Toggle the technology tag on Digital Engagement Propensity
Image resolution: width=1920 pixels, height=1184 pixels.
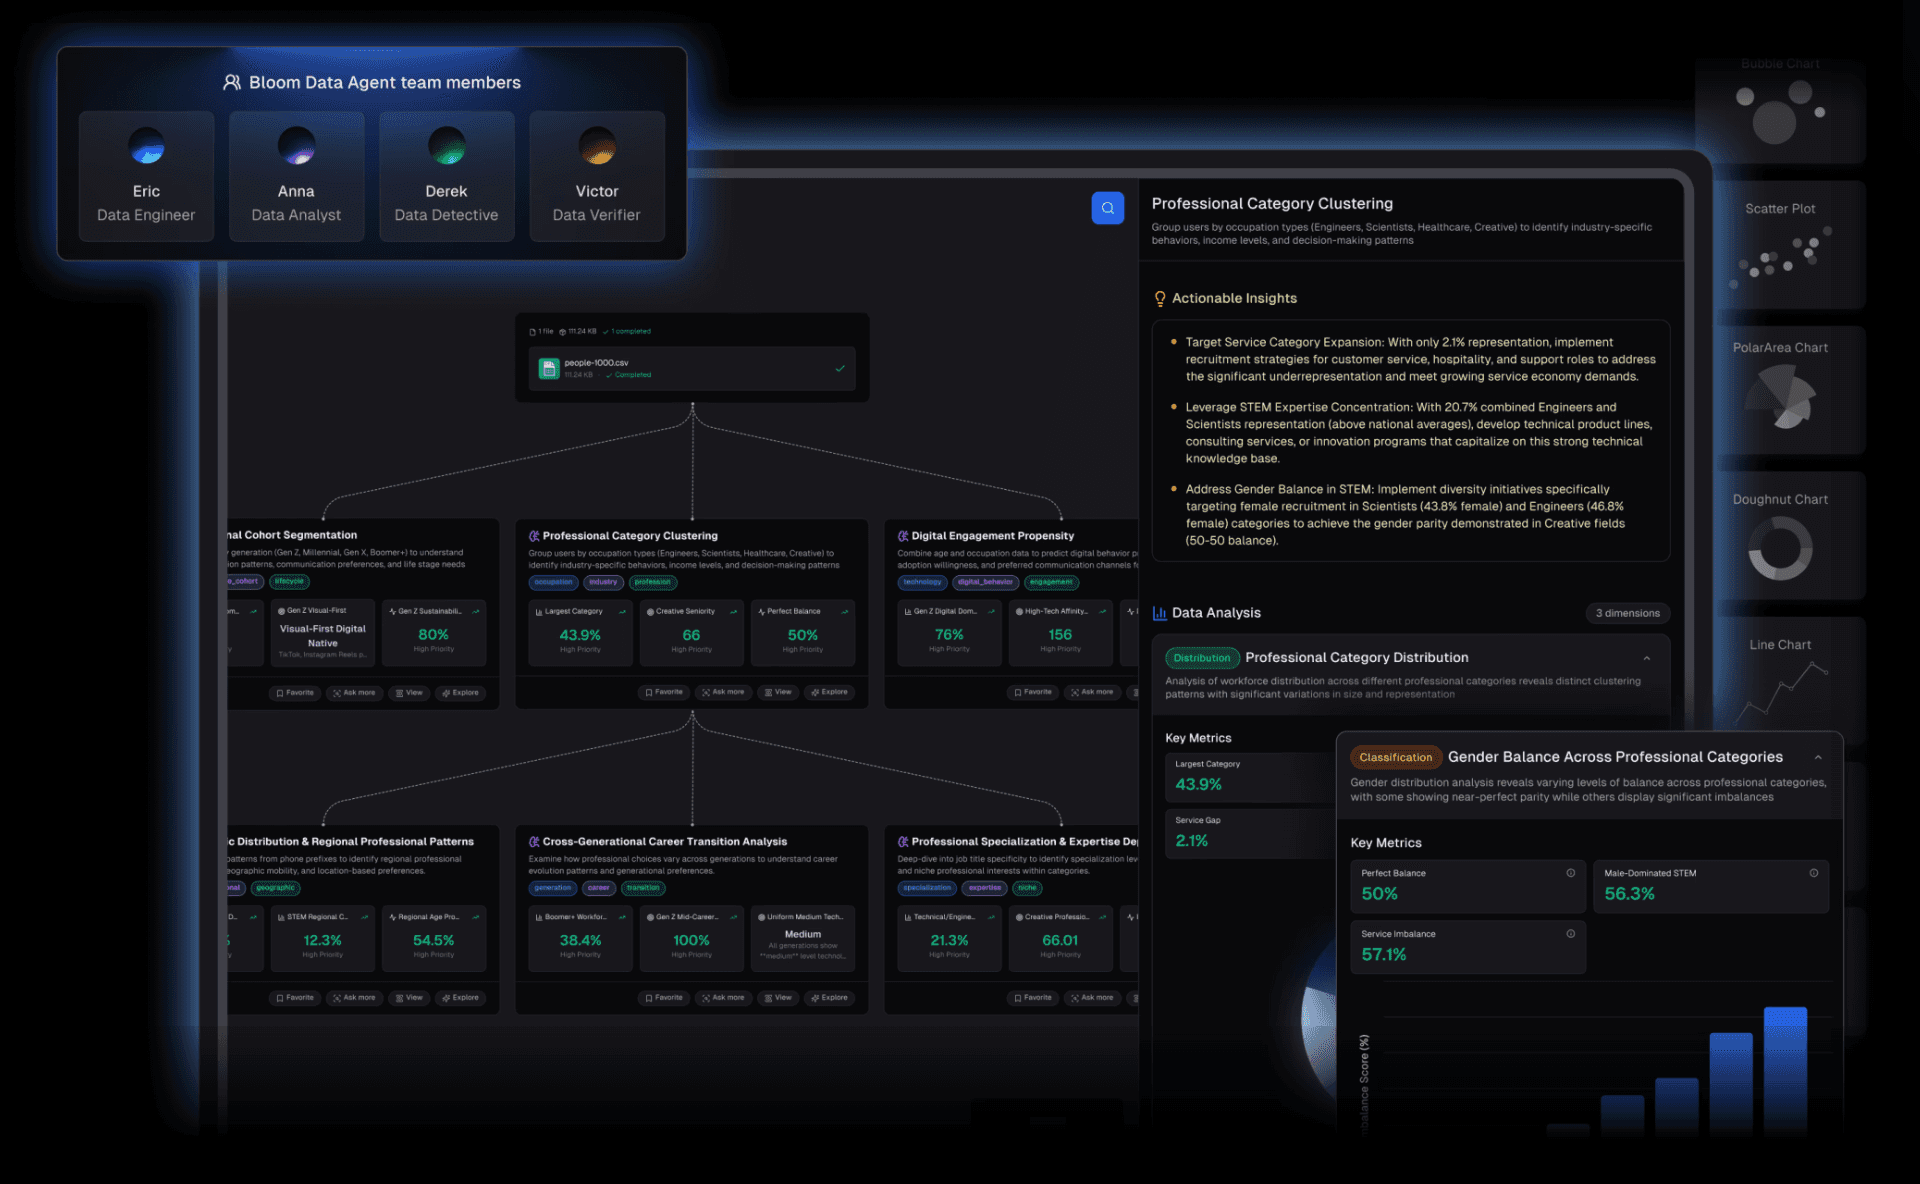tap(922, 582)
